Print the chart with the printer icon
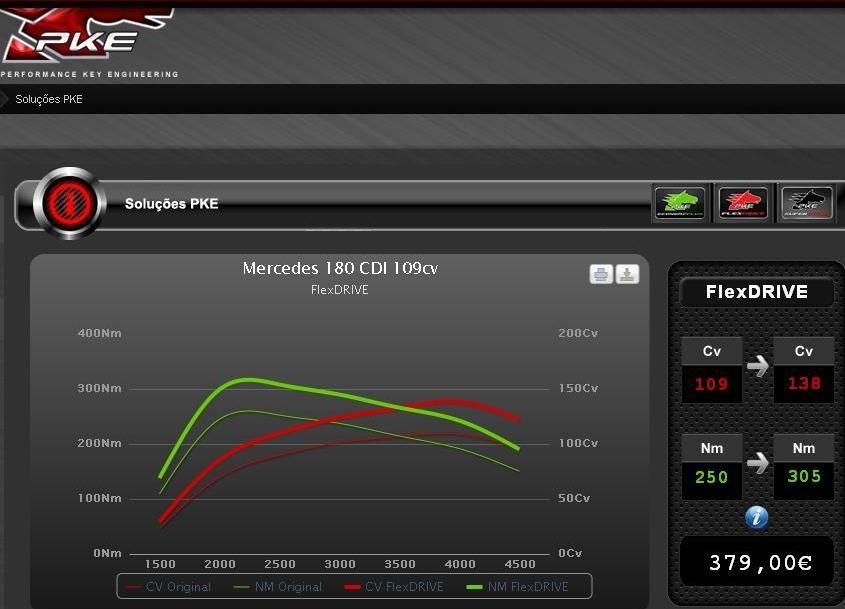Image resolution: width=845 pixels, height=609 pixels. [x=601, y=274]
